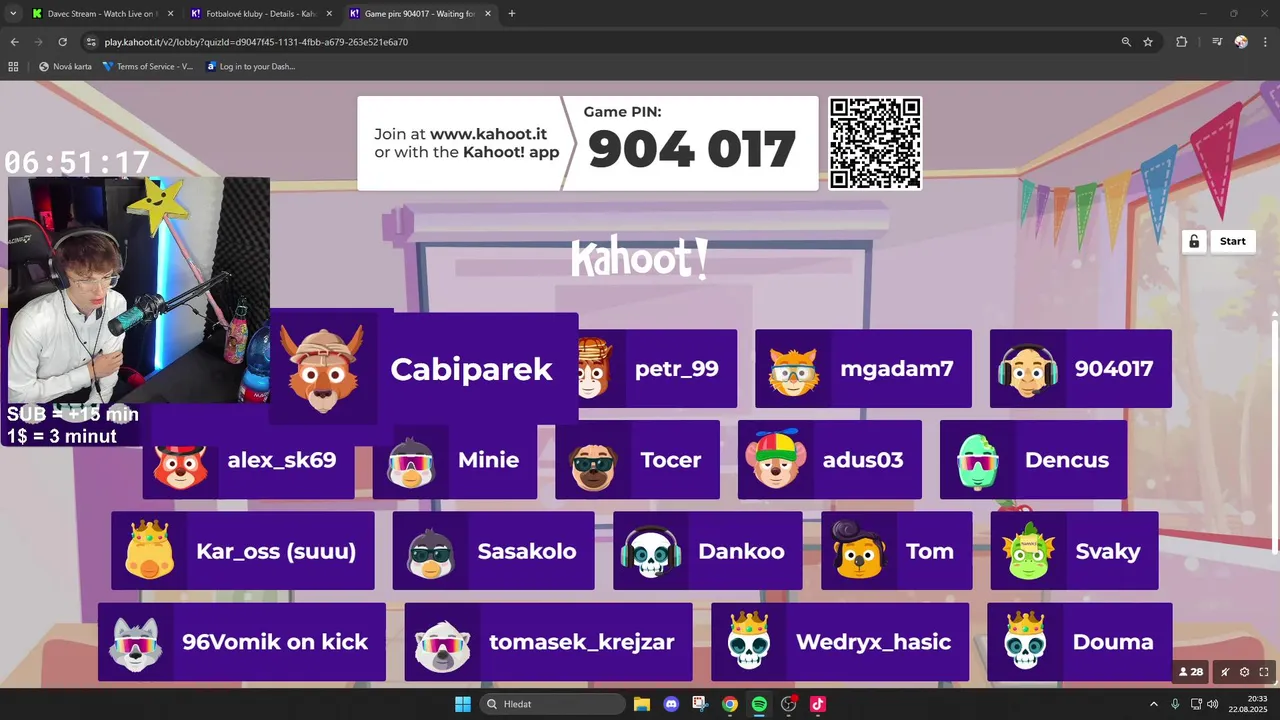Screen dimensions: 1280x720
Task: Open Chrome three-dot menu
Action: point(1265,42)
